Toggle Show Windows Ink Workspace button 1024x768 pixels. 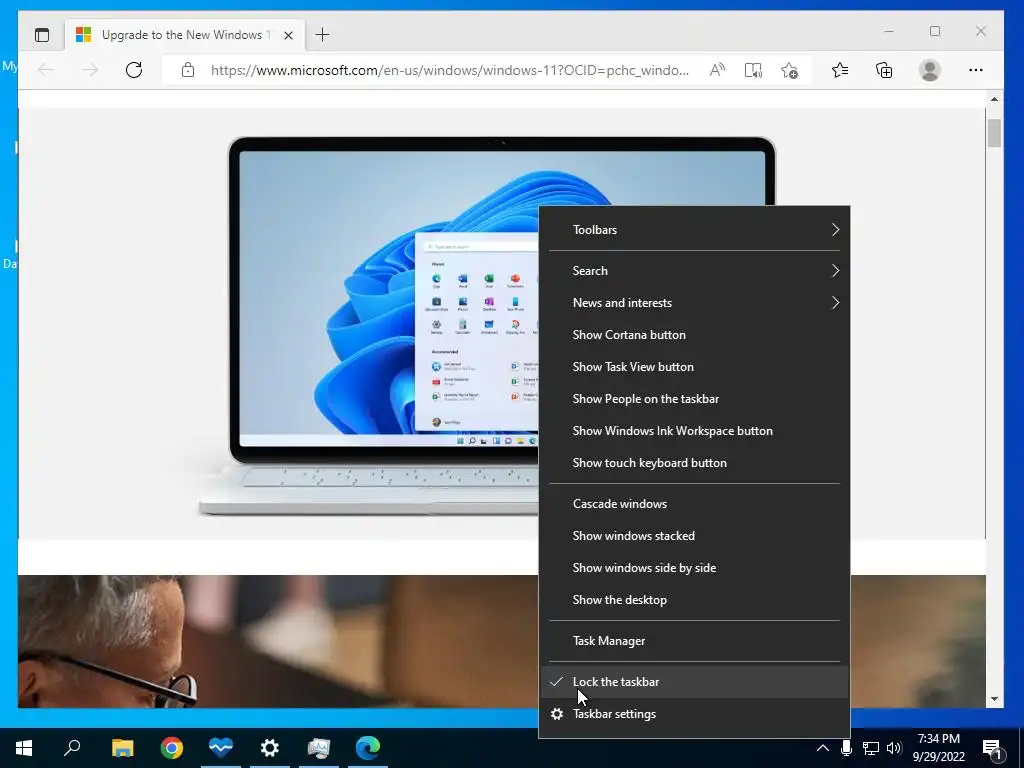point(694,431)
